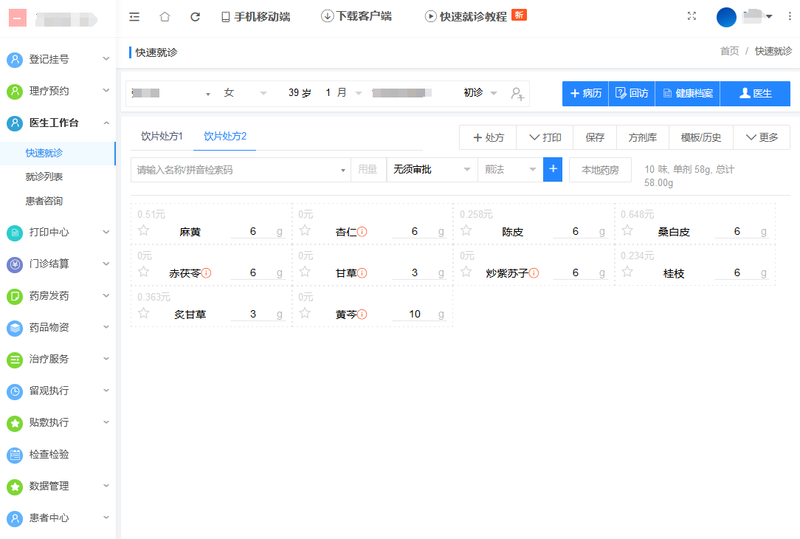Star the 赤茯苓 herb entry

coord(143,272)
